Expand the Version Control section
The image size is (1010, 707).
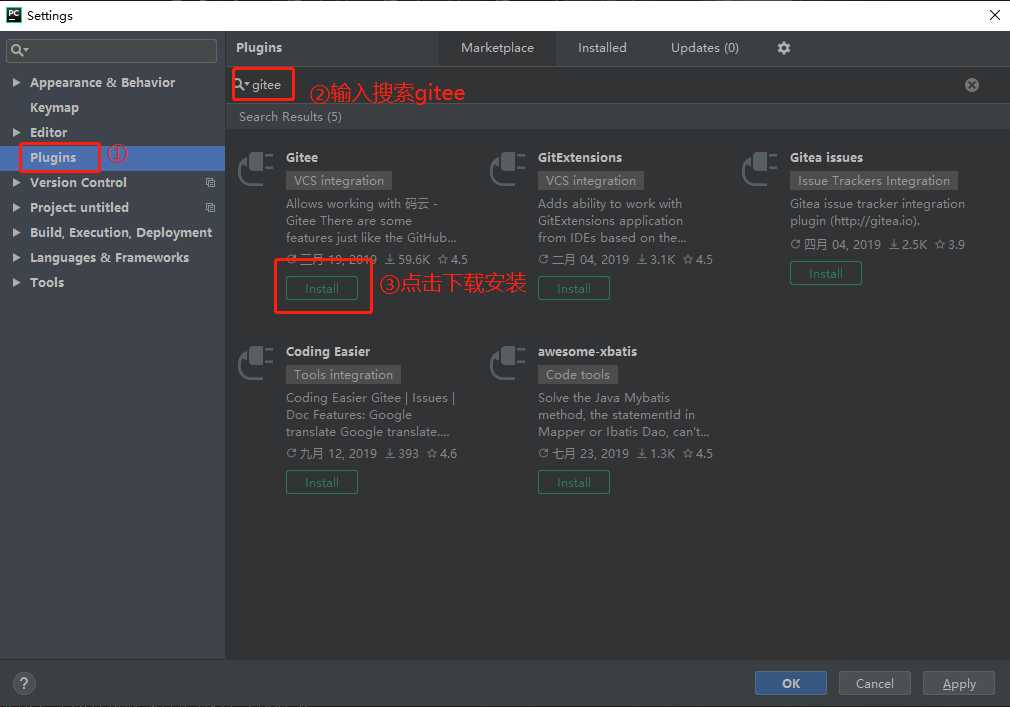(16, 183)
